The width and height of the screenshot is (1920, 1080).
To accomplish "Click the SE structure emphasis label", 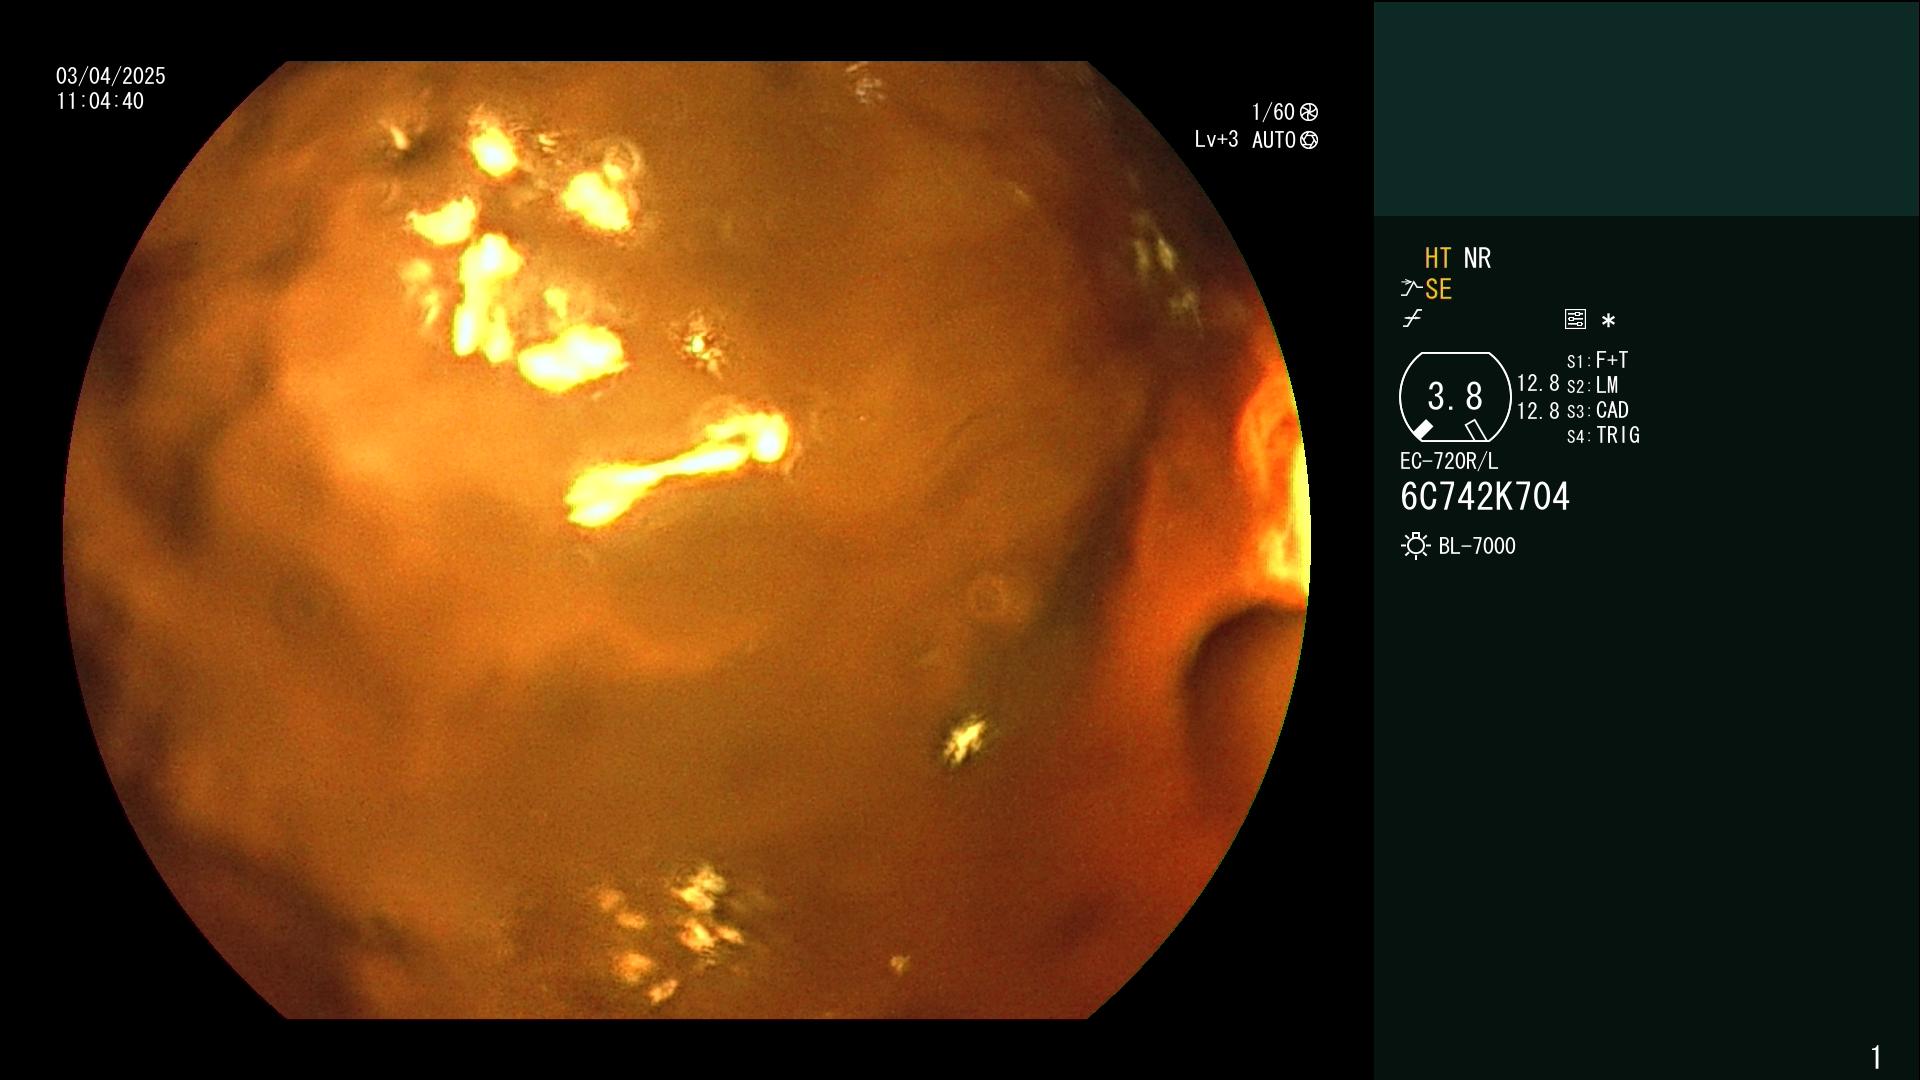I will point(1438,290).
